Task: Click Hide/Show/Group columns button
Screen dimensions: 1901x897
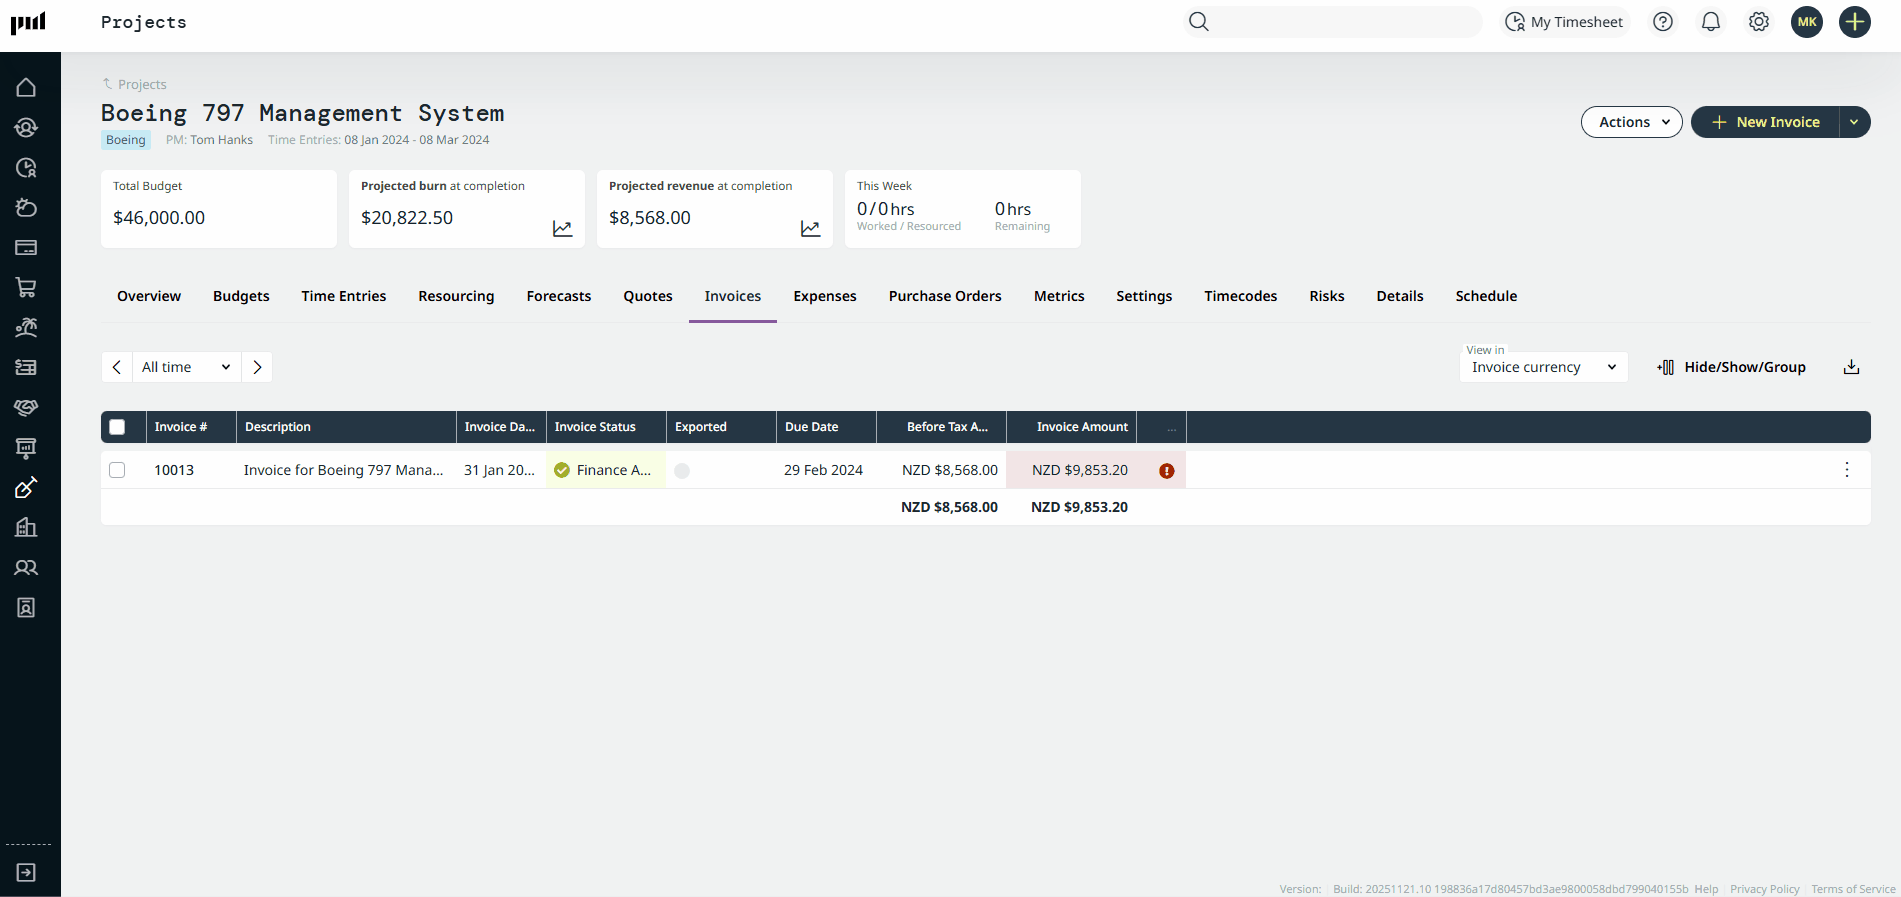Action: pyautogui.click(x=1731, y=367)
